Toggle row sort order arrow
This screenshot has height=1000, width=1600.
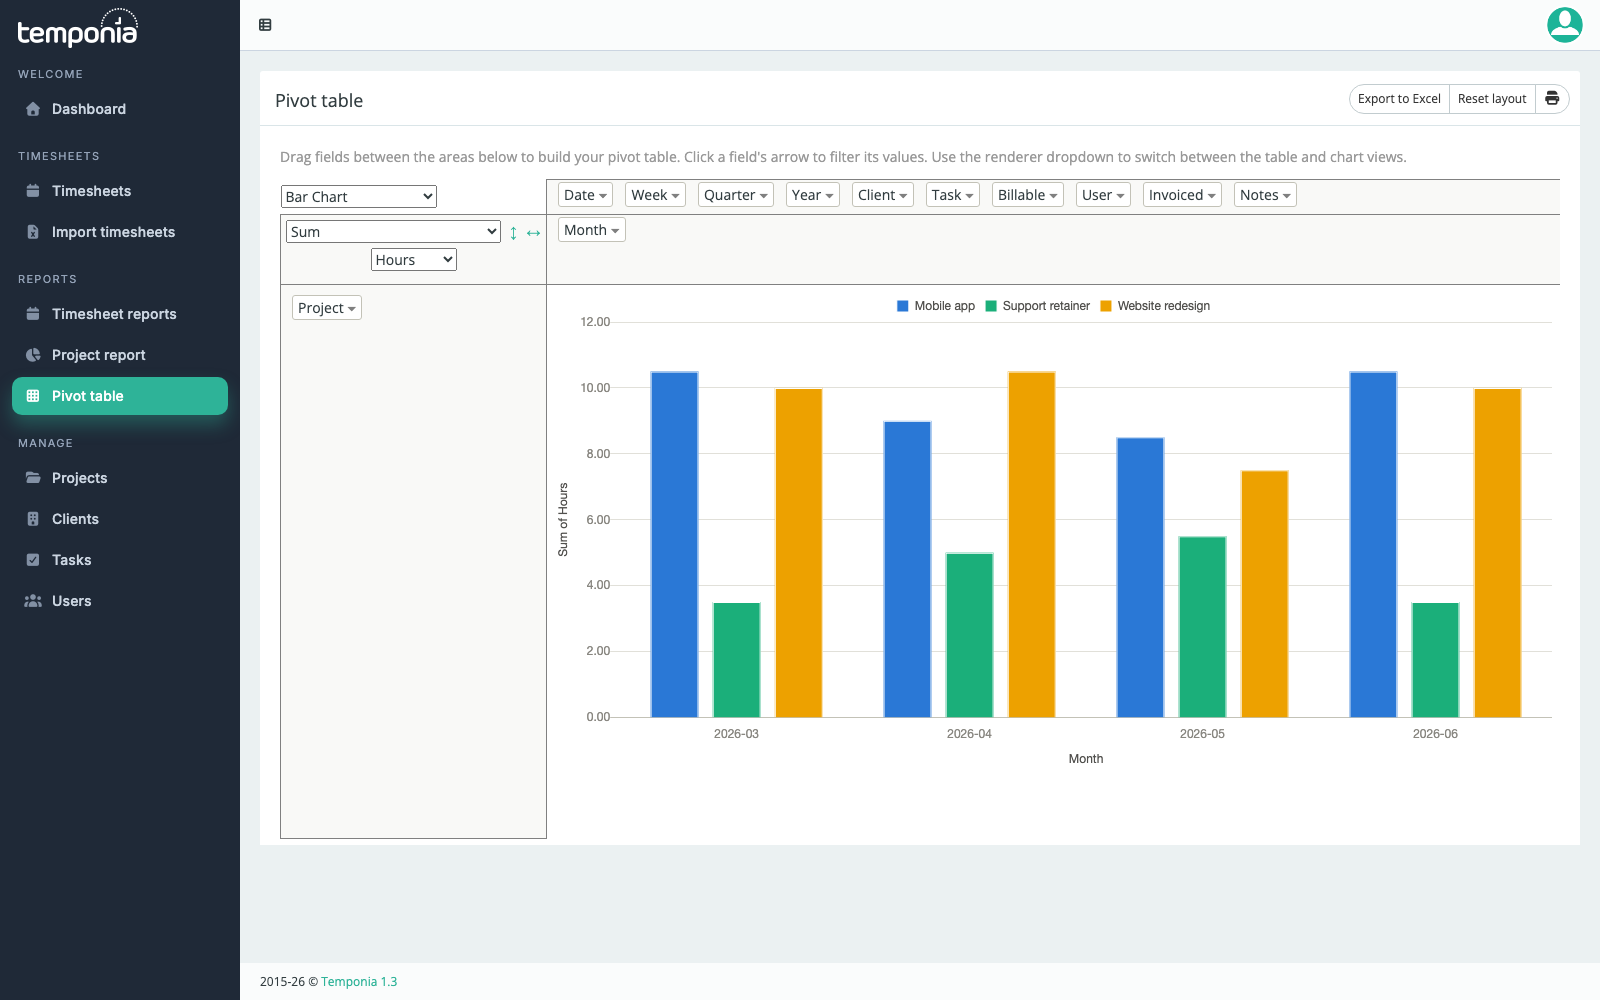(x=513, y=232)
